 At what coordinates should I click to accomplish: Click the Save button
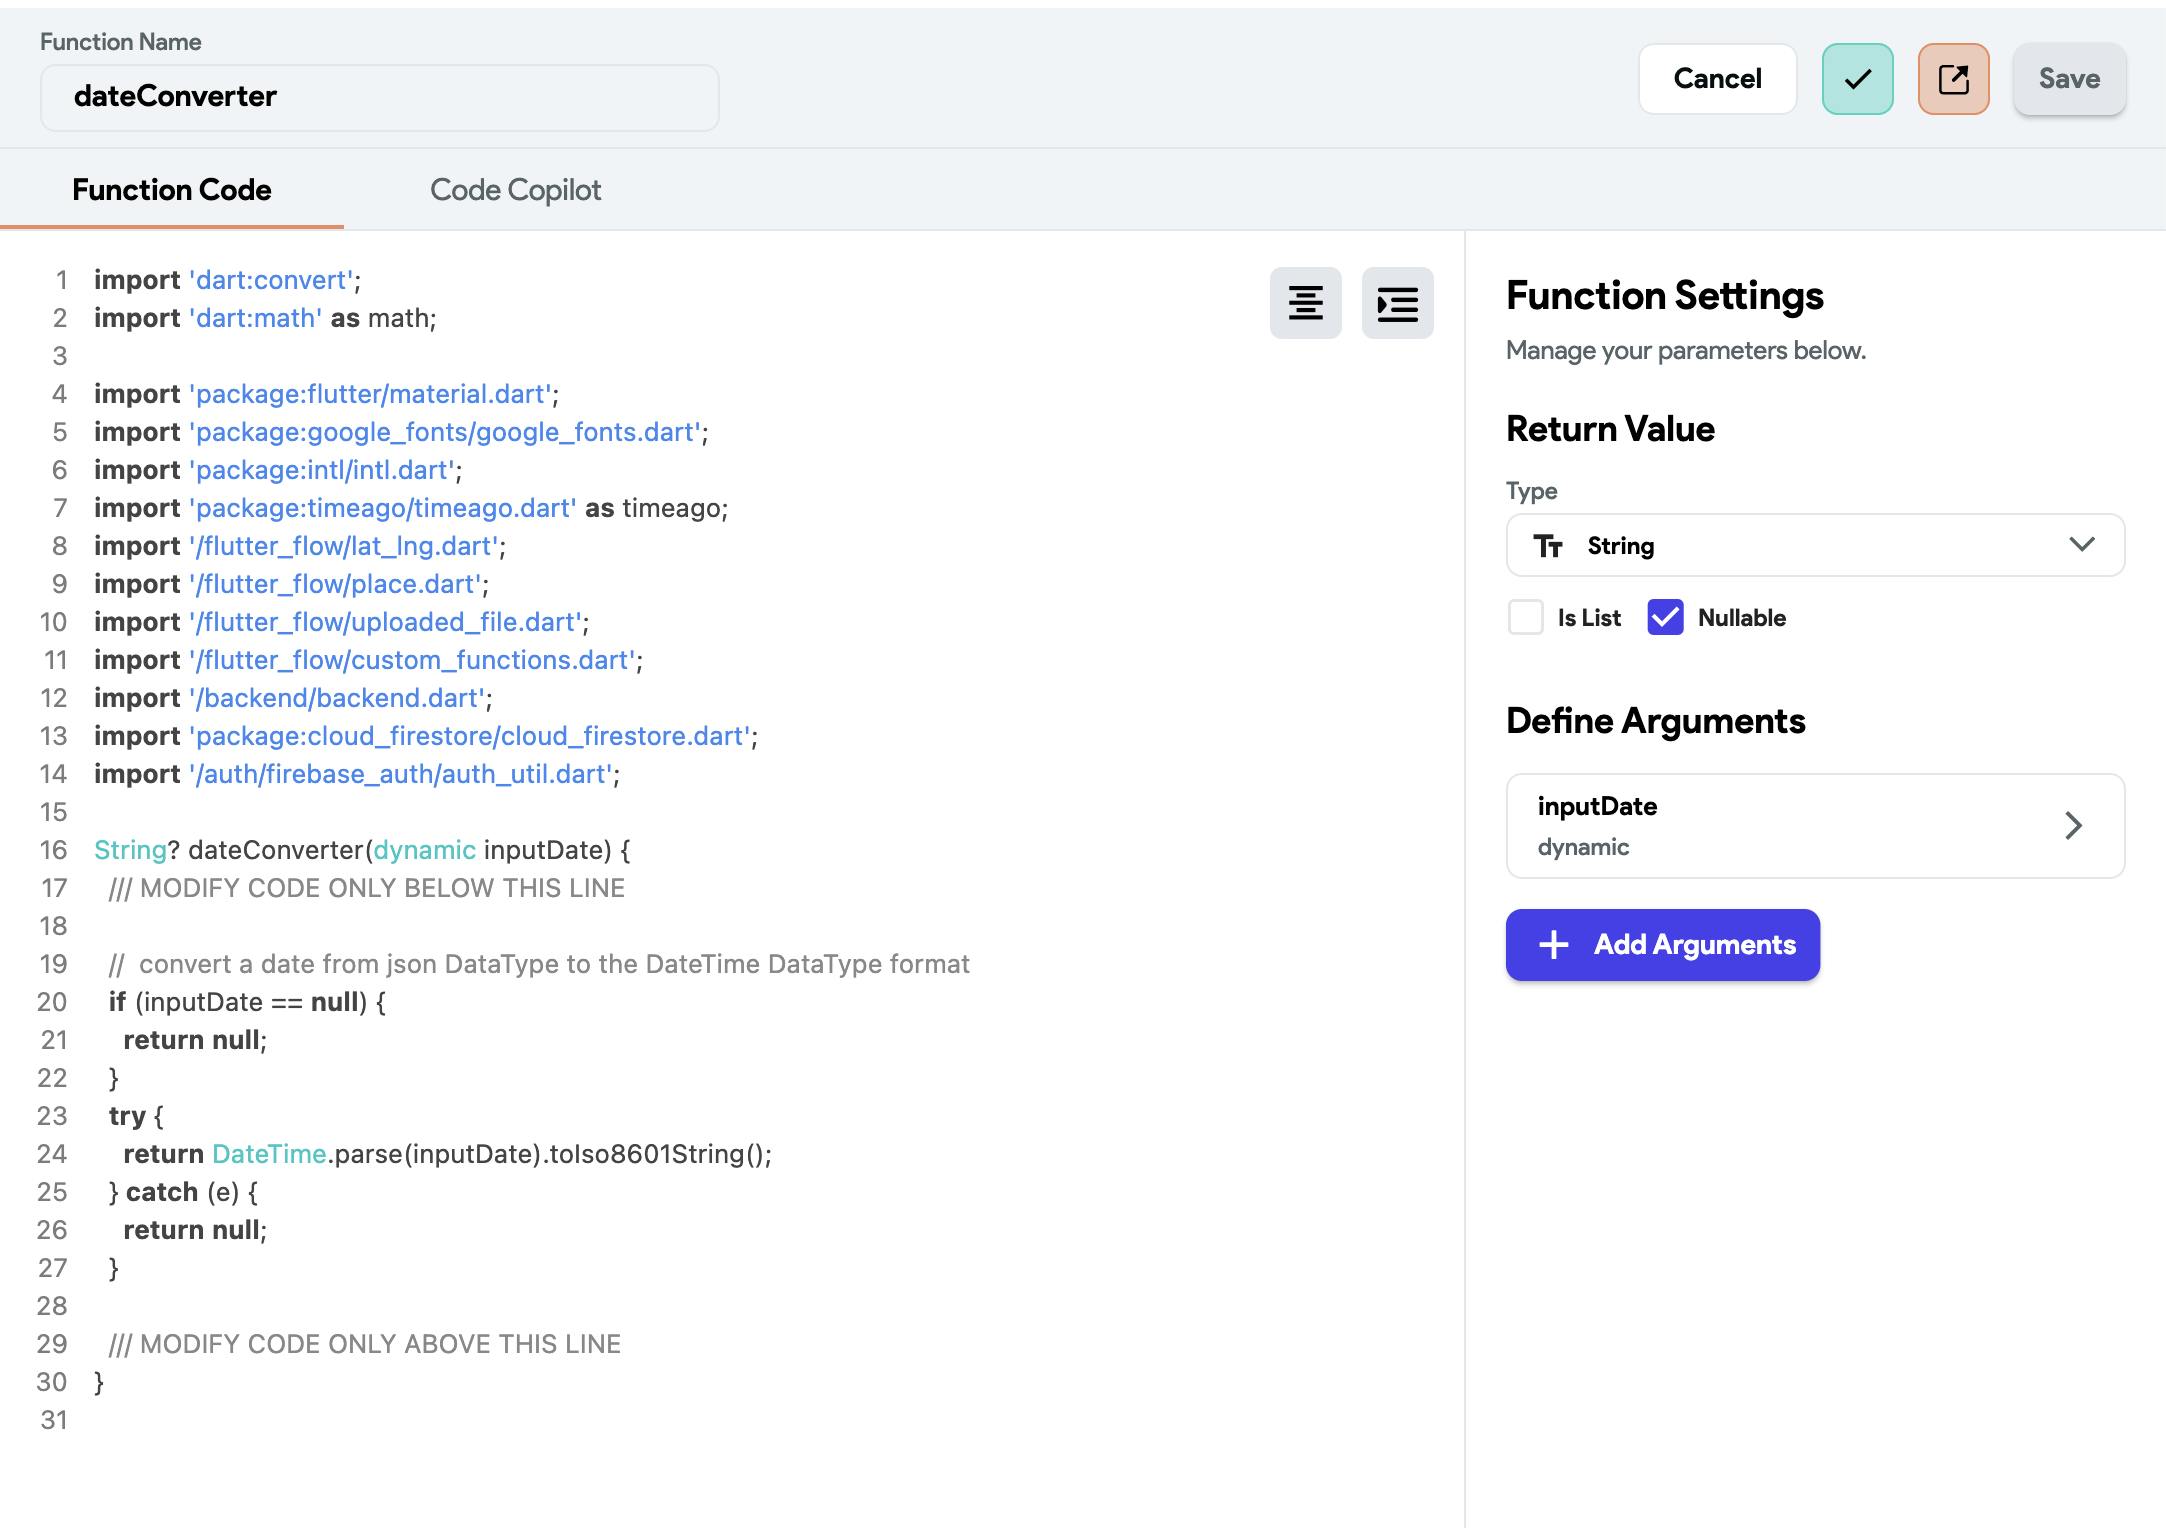(2069, 79)
